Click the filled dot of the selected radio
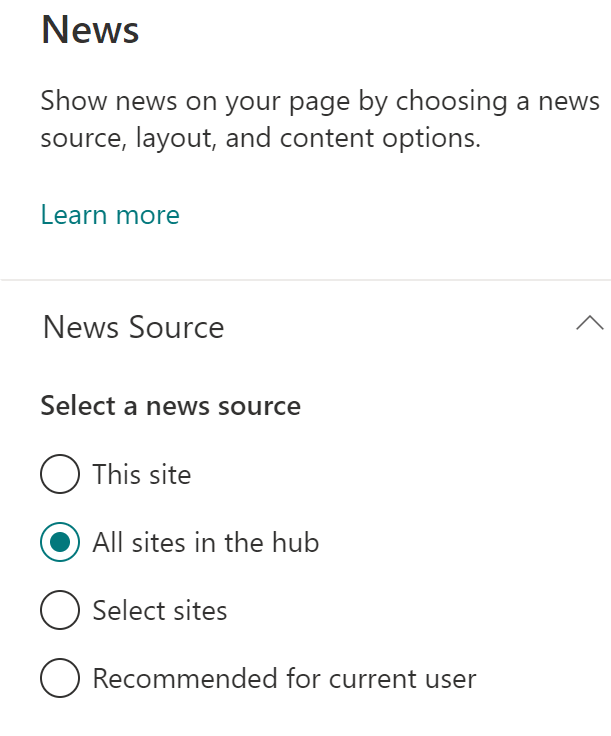This screenshot has height=736, width=611. 60,542
